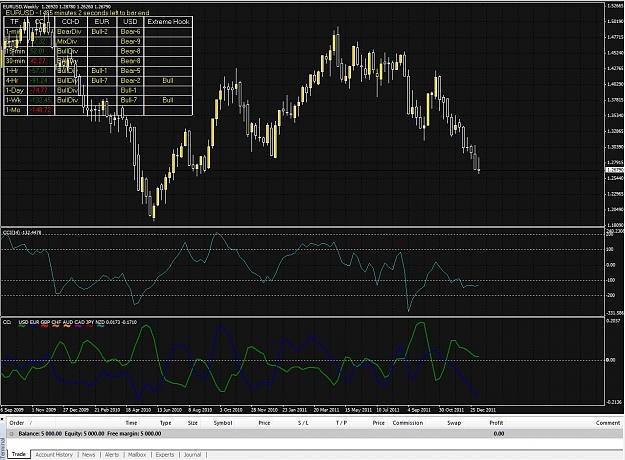Image resolution: width=625 pixels, height=460 pixels.
Task: Click the 25 Dec 2011 date on time axis
Action: [x=483, y=410]
